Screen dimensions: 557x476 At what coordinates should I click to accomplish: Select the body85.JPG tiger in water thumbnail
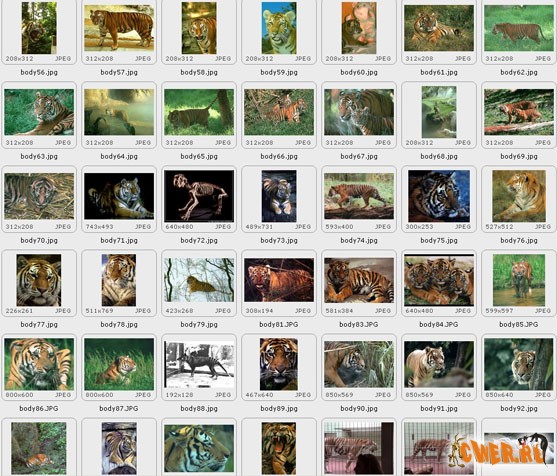[x=519, y=280]
